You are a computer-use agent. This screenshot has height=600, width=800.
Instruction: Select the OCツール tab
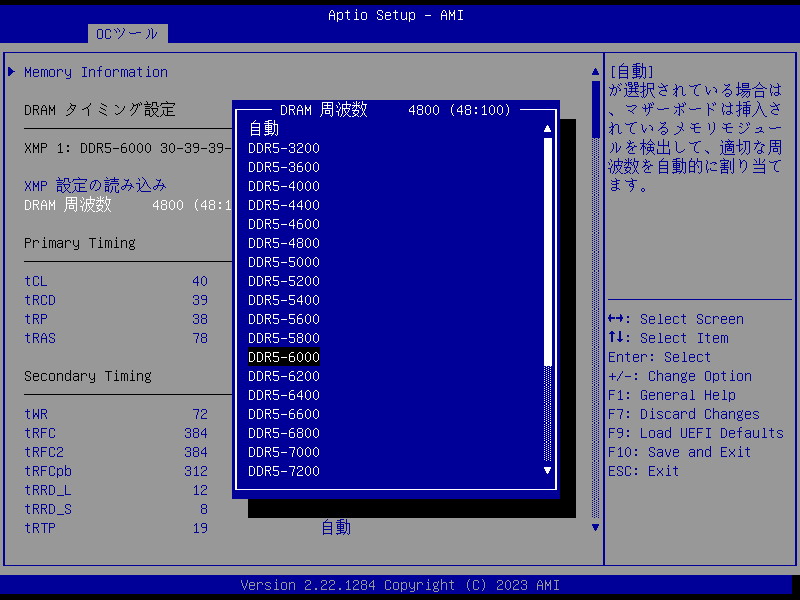point(128,34)
